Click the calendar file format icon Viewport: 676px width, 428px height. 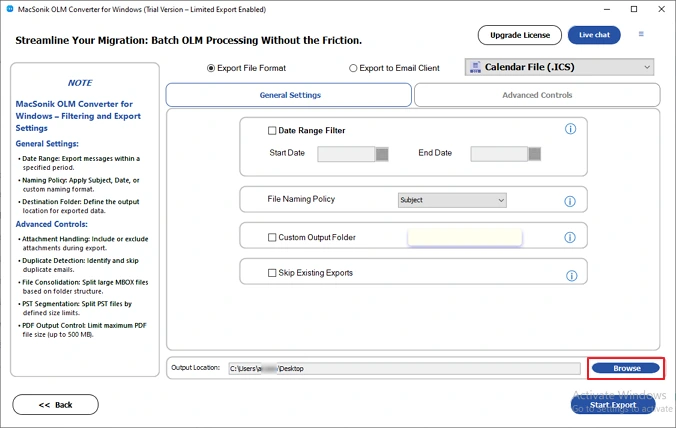(475, 67)
